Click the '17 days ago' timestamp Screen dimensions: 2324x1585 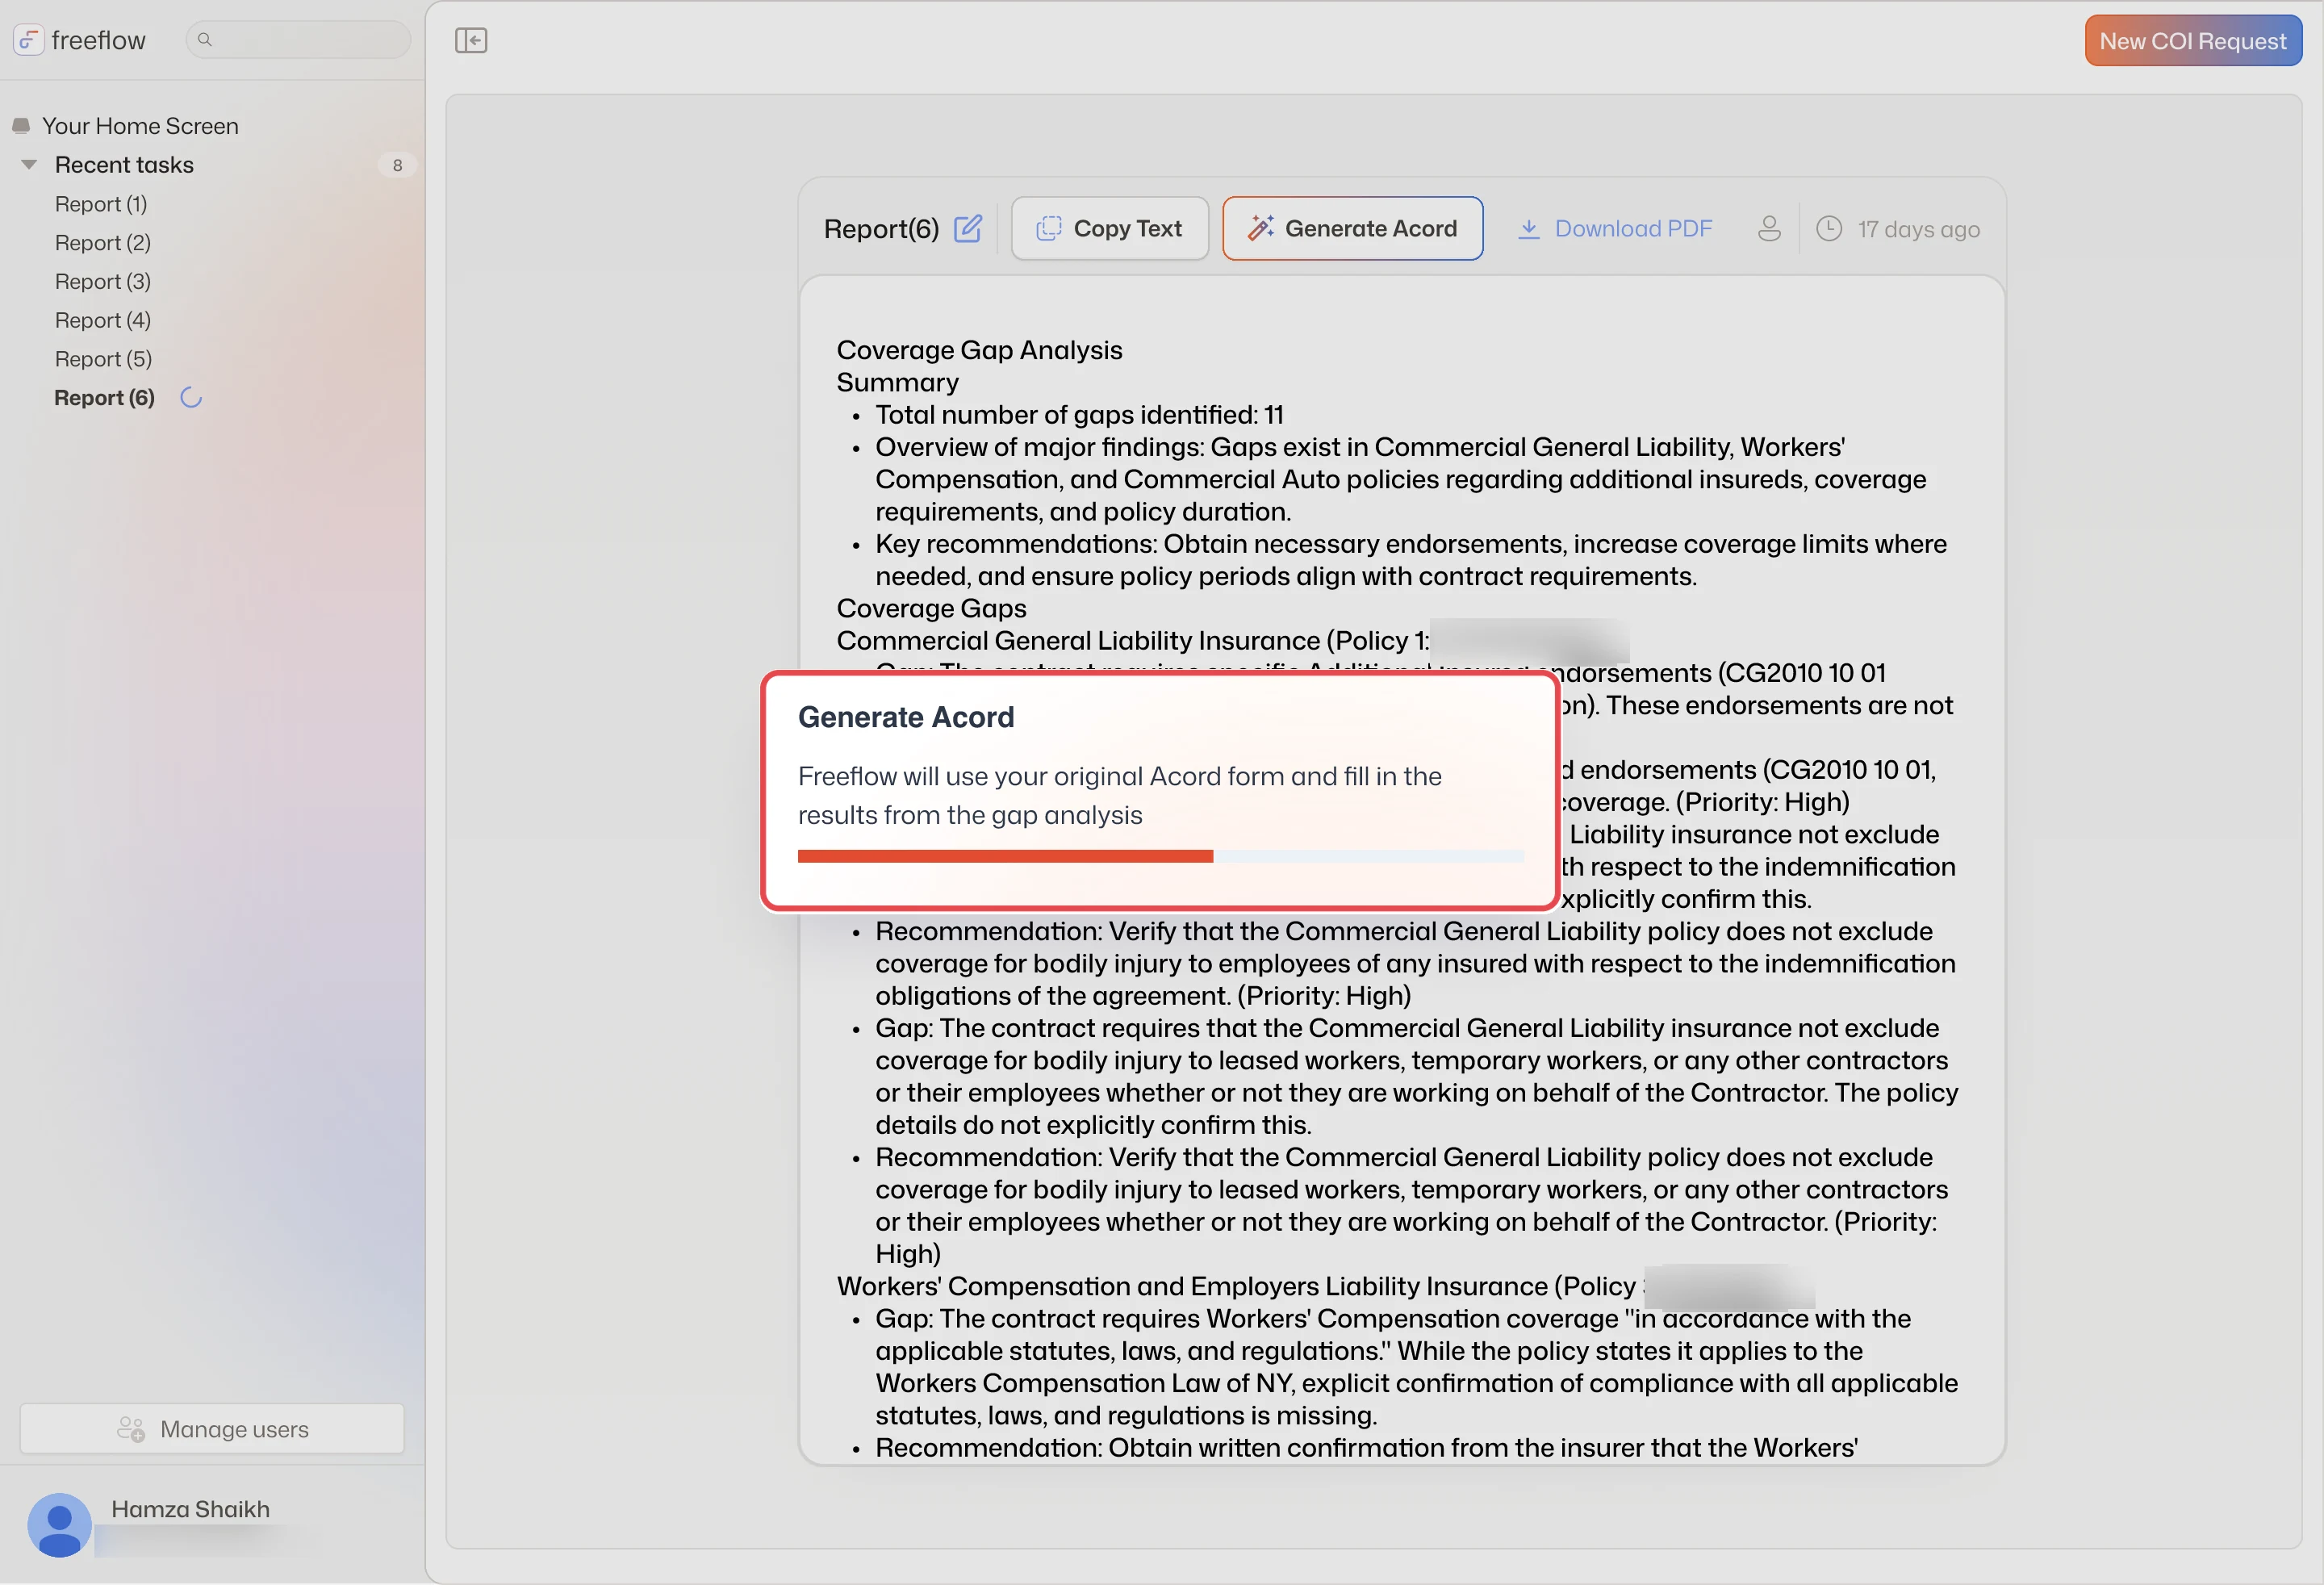click(1918, 230)
